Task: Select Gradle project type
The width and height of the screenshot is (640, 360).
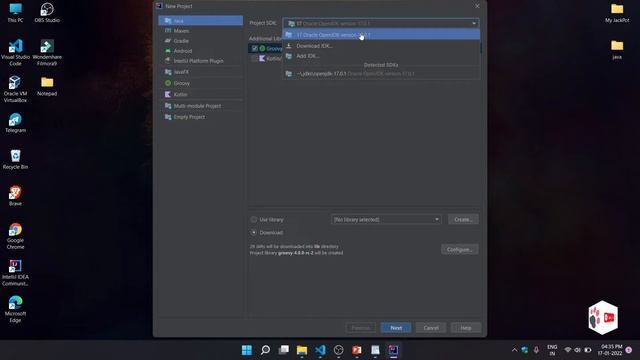Action: [x=200, y=41]
